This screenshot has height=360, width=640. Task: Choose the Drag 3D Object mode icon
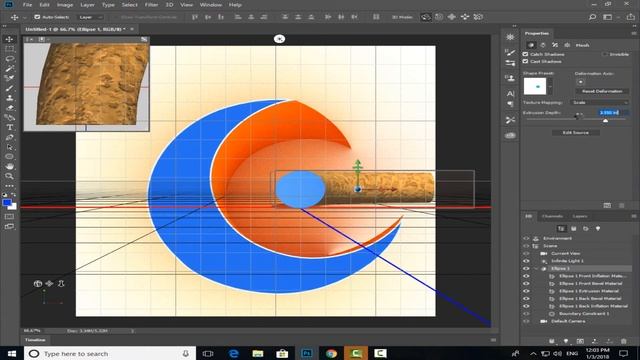452,17
